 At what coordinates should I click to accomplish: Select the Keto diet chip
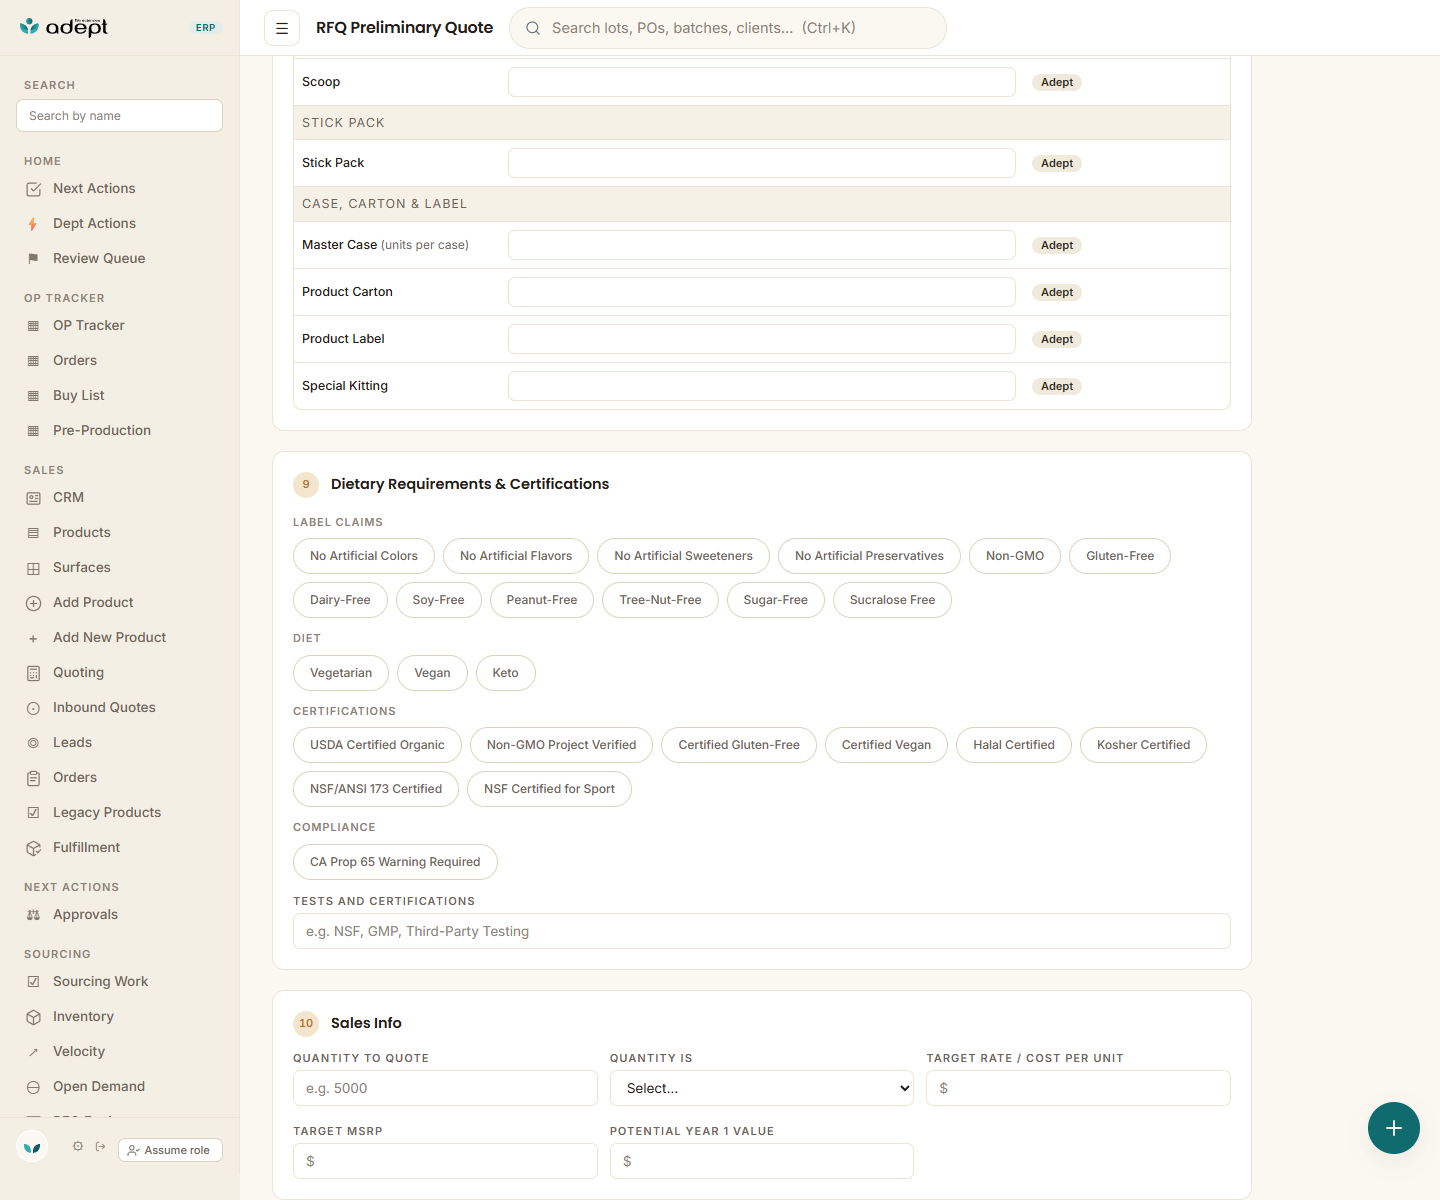pyautogui.click(x=506, y=673)
